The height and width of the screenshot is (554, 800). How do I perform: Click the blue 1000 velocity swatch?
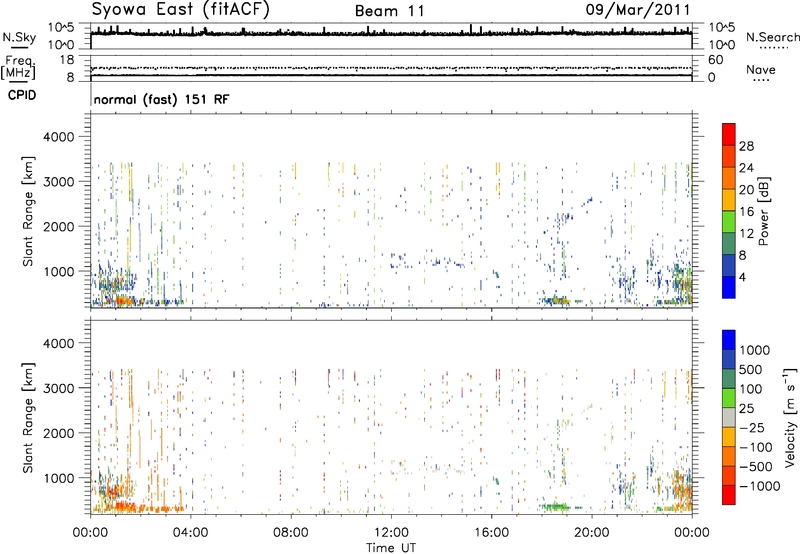coord(729,340)
